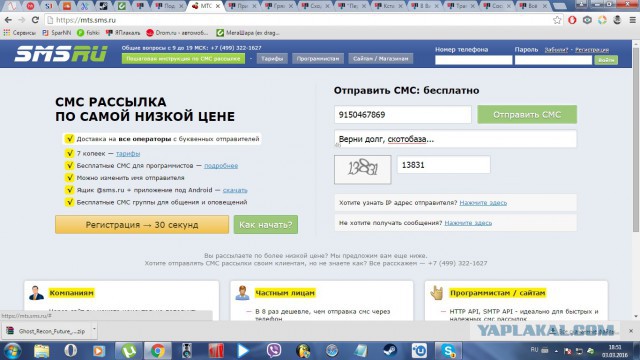Click the Номер телефона login field

(473, 60)
